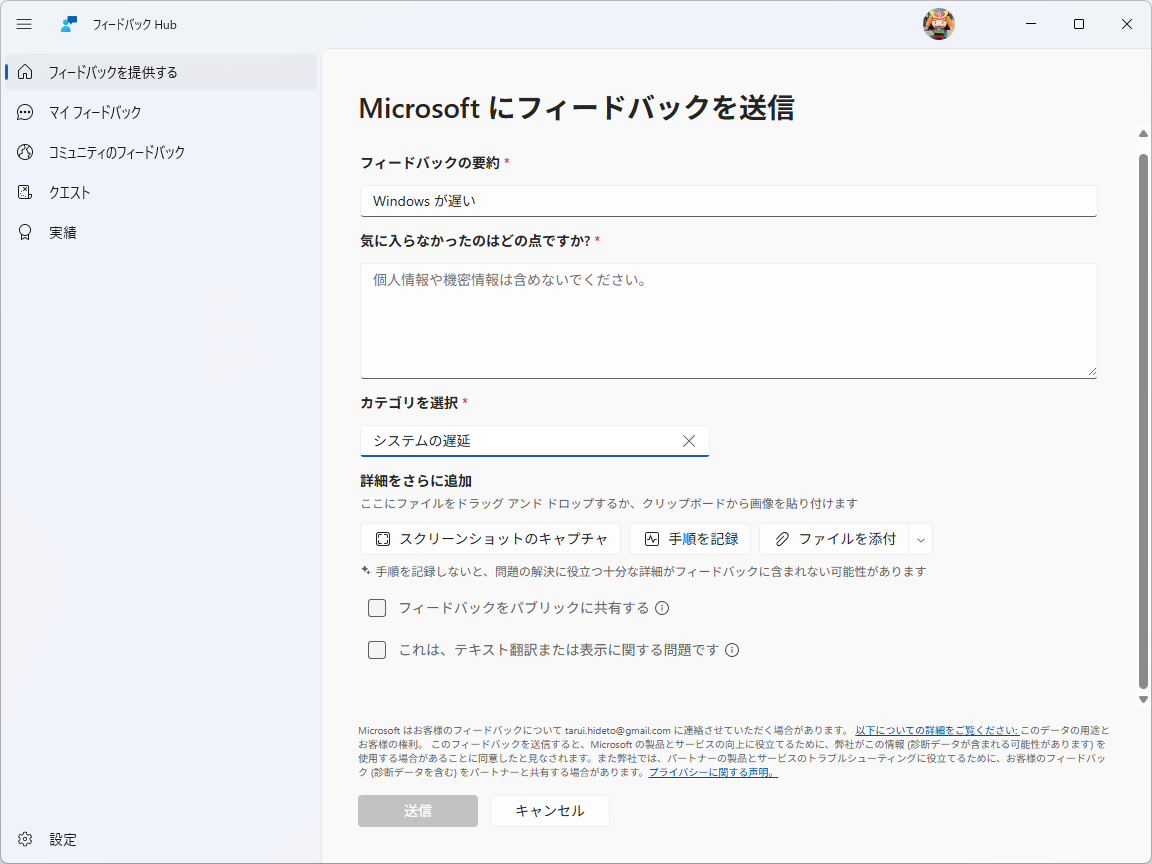
Task: Click the settings gear icon
Action: coord(25,839)
